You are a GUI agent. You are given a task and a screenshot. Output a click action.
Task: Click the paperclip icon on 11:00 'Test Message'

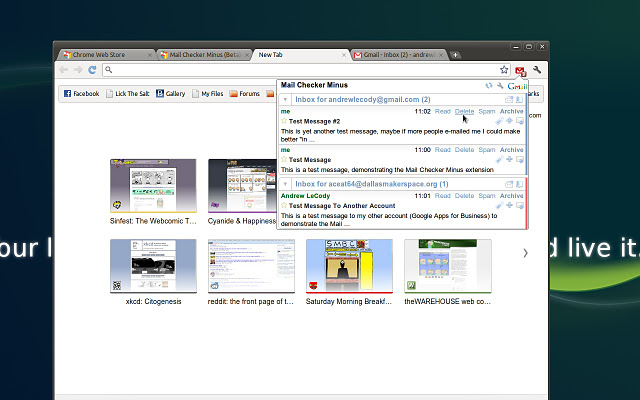[499, 159]
